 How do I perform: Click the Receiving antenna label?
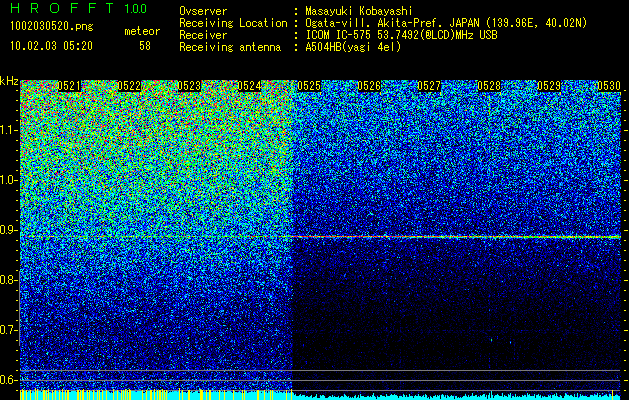pos(230,47)
